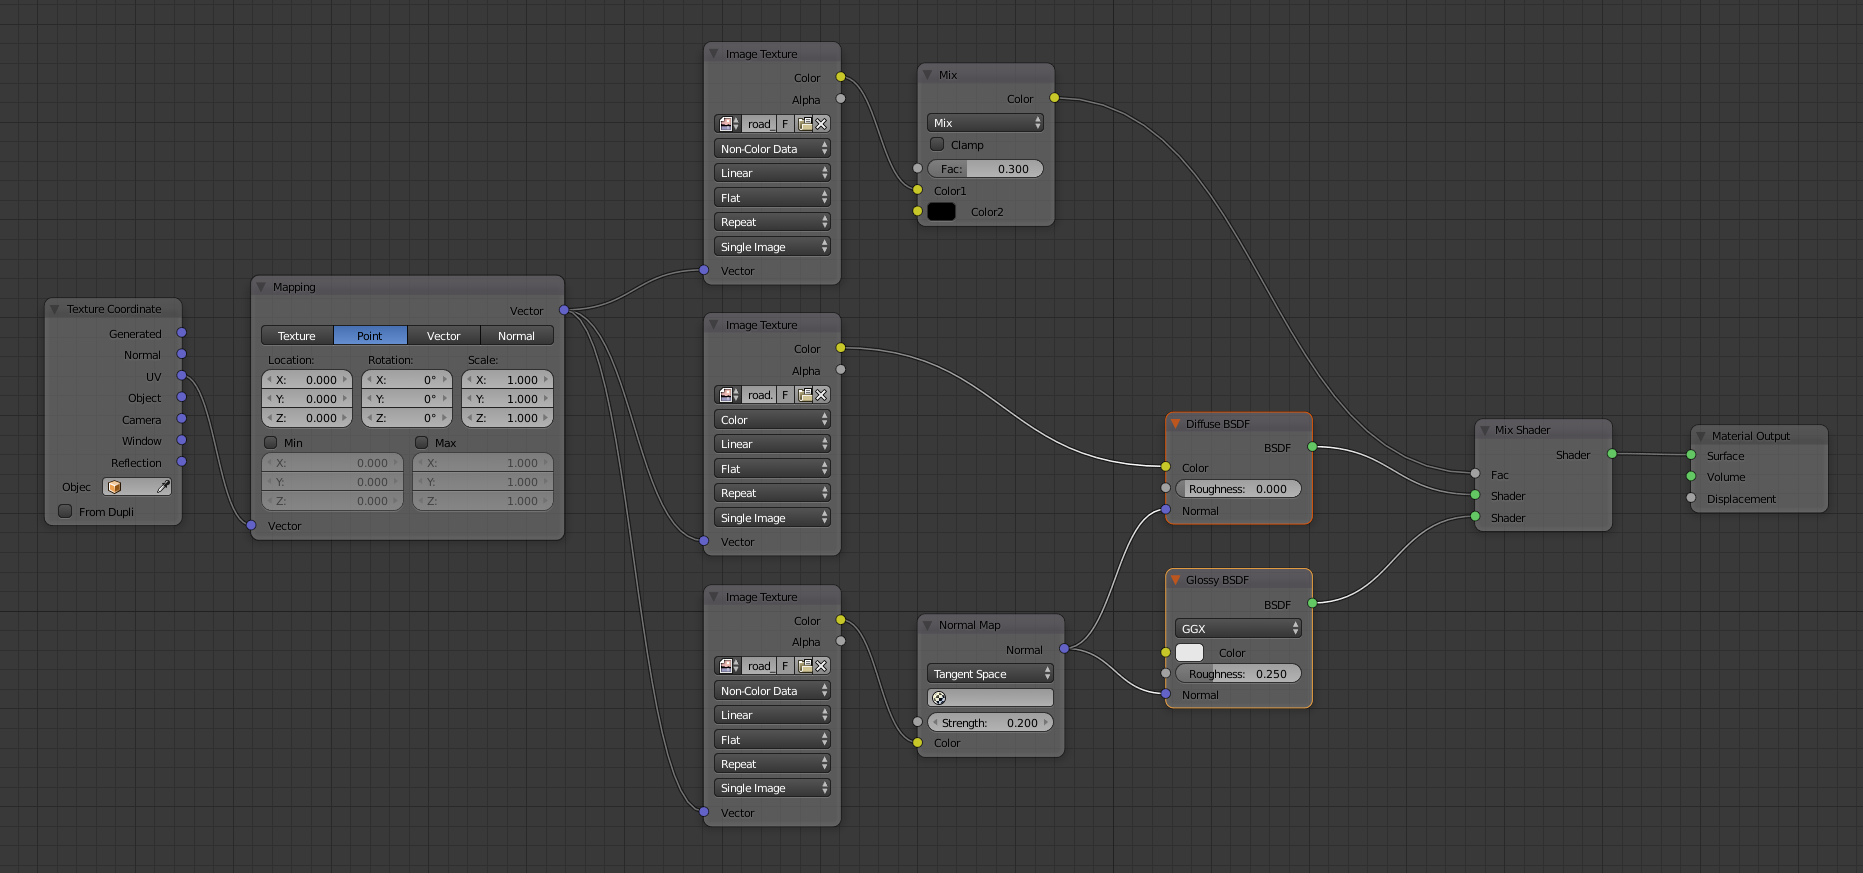Enable Min checkbox in Mapping node

click(x=270, y=442)
